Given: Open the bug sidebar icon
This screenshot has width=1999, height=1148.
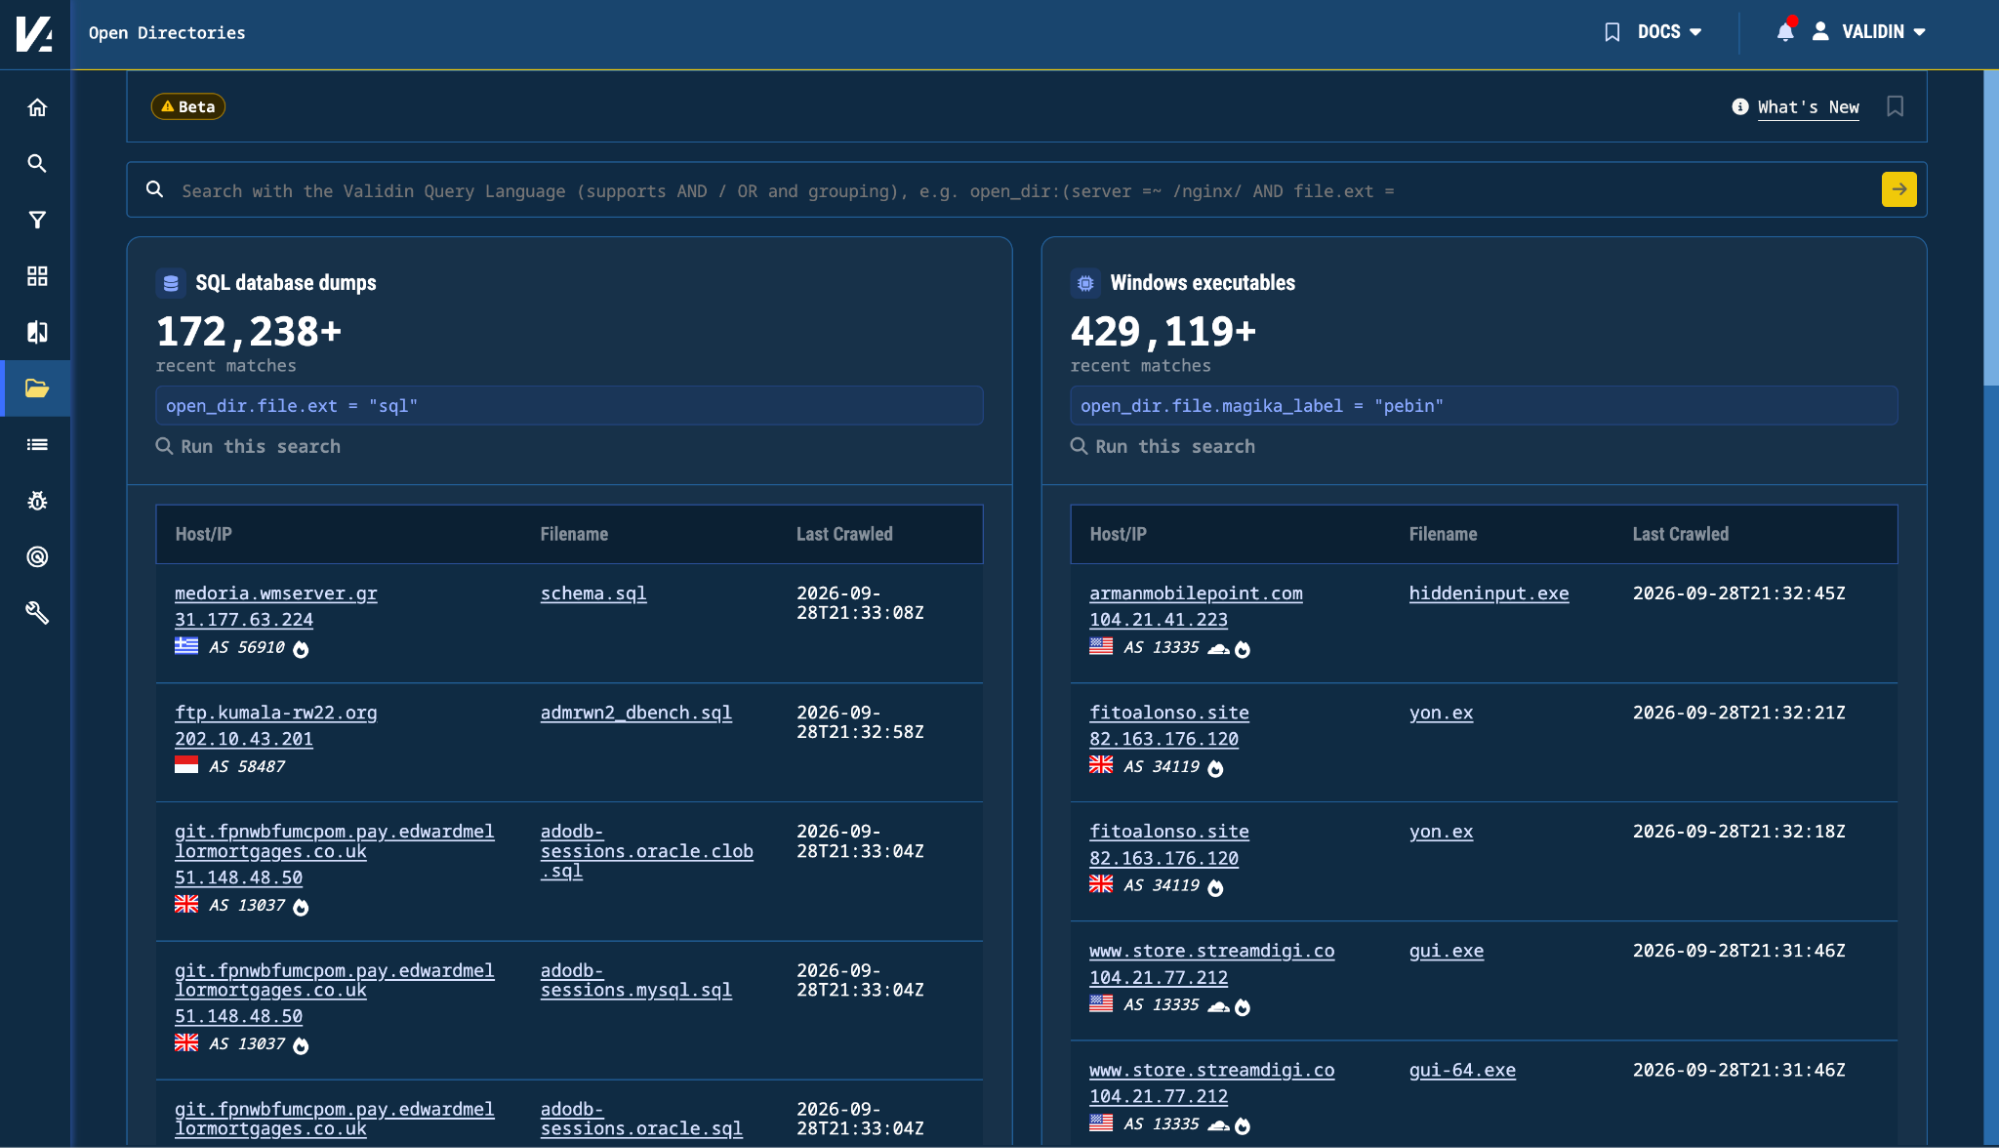Looking at the screenshot, I should (37, 501).
